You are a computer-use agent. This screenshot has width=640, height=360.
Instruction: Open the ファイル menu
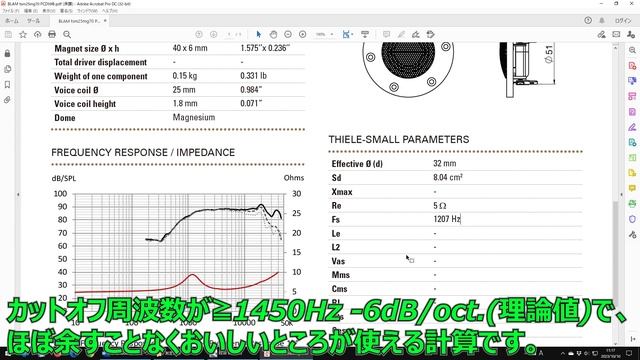tap(10, 11)
